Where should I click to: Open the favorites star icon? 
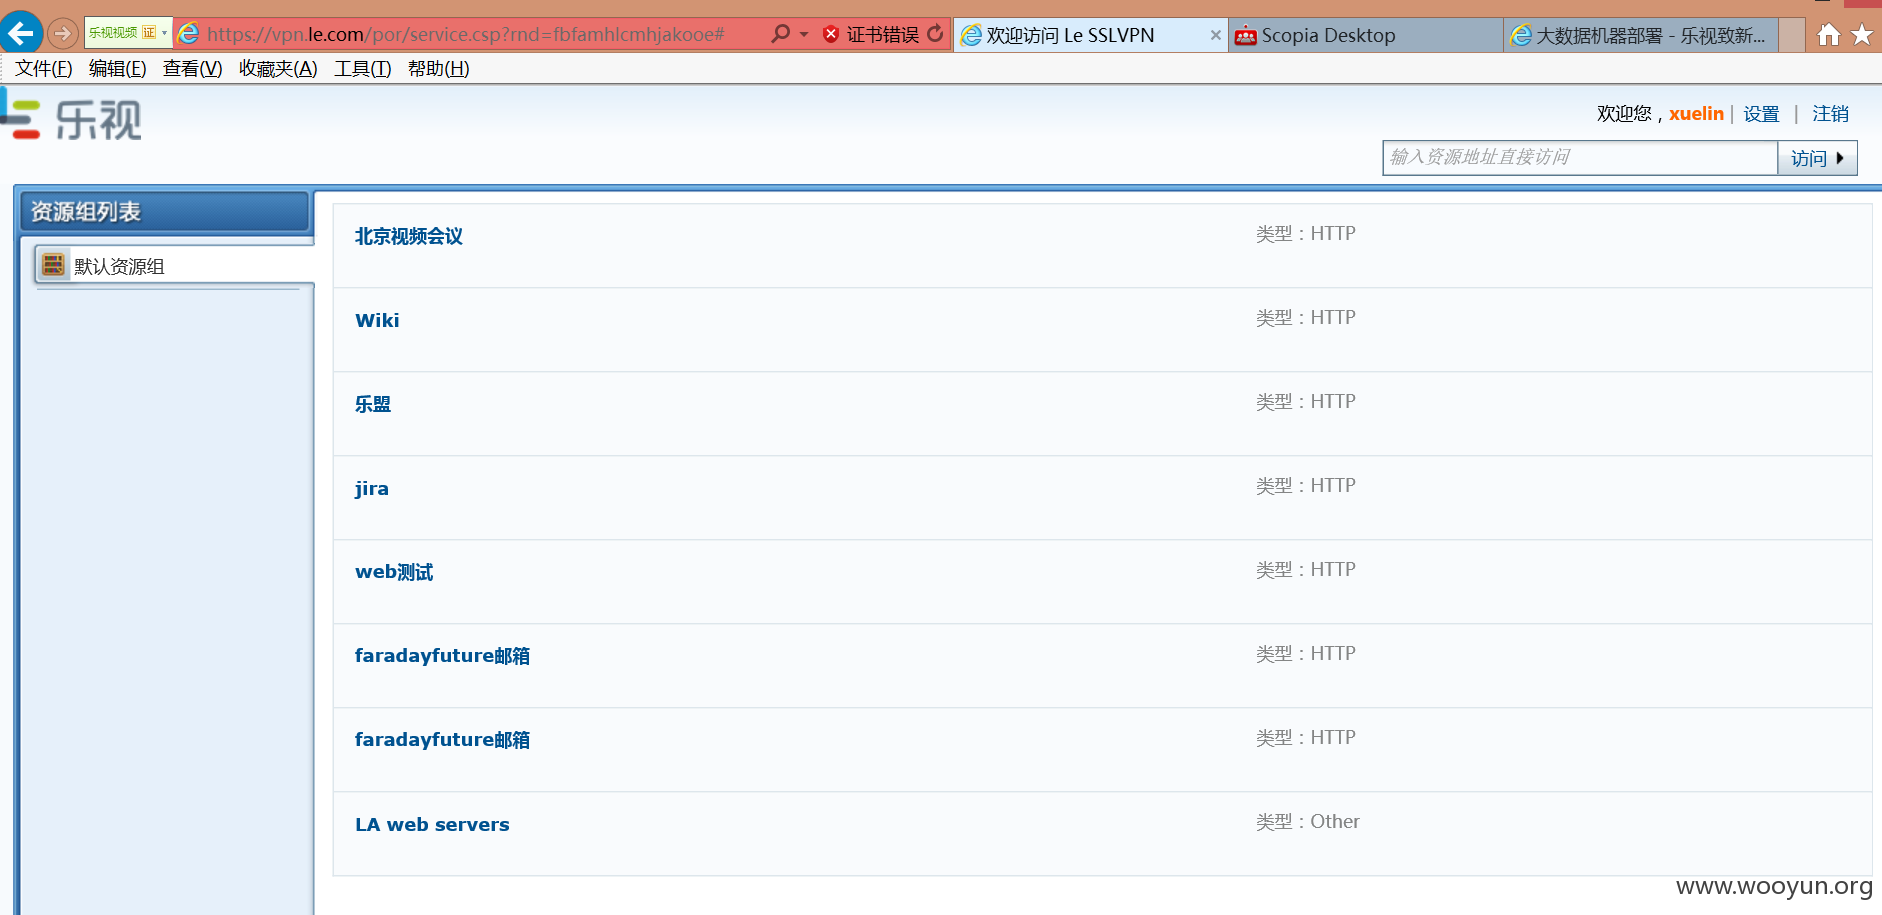tap(1862, 35)
